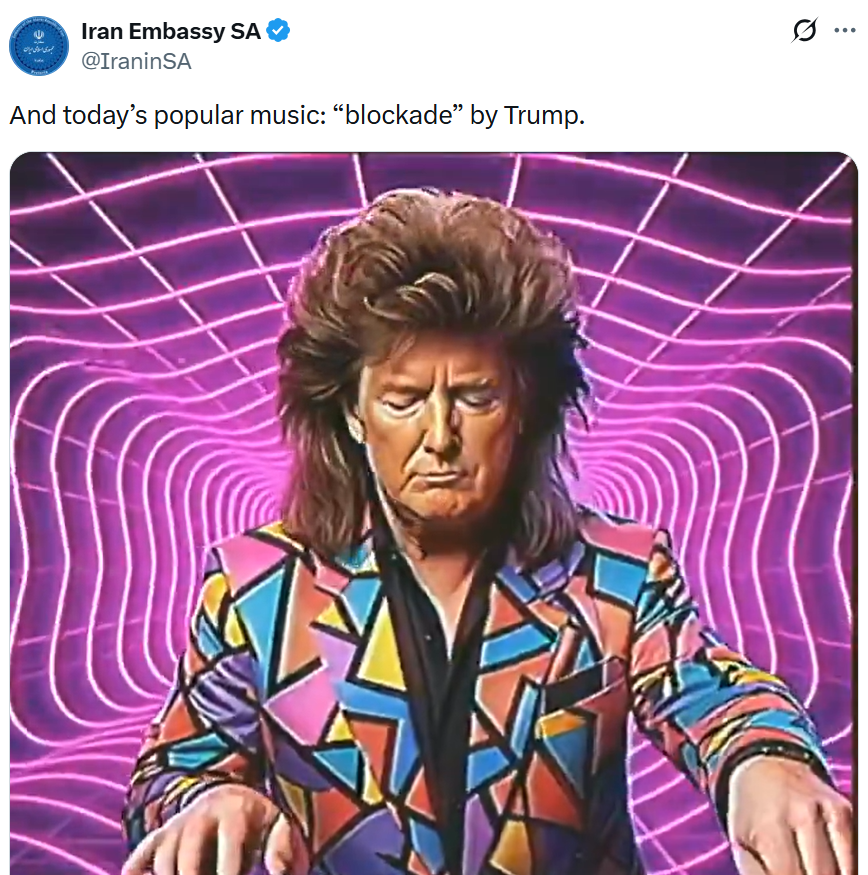The width and height of the screenshot is (868, 875).
Task: Click the Iran Embassy SA display name
Action: (171, 31)
